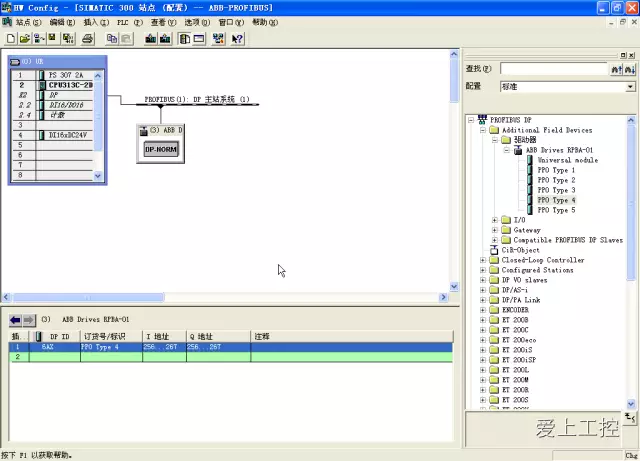Click the CiR-Object icon in catalog
Screen dimensions: 640x461
click(494, 250)
